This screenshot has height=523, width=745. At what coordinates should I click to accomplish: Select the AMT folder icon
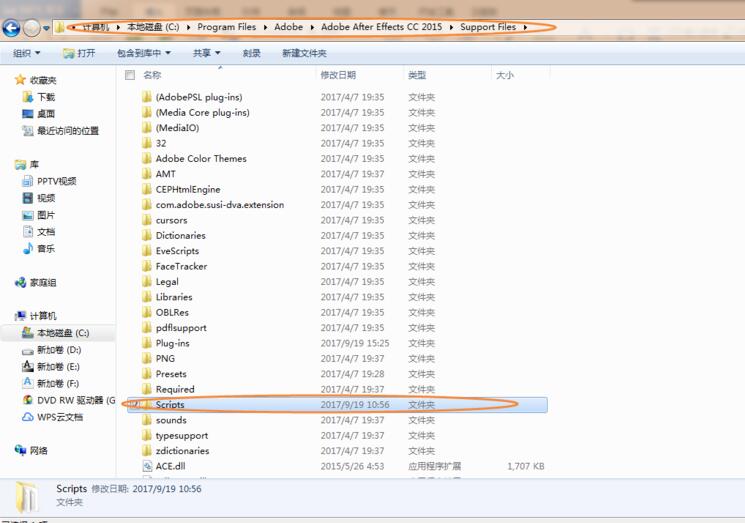(x=147, y=174)
